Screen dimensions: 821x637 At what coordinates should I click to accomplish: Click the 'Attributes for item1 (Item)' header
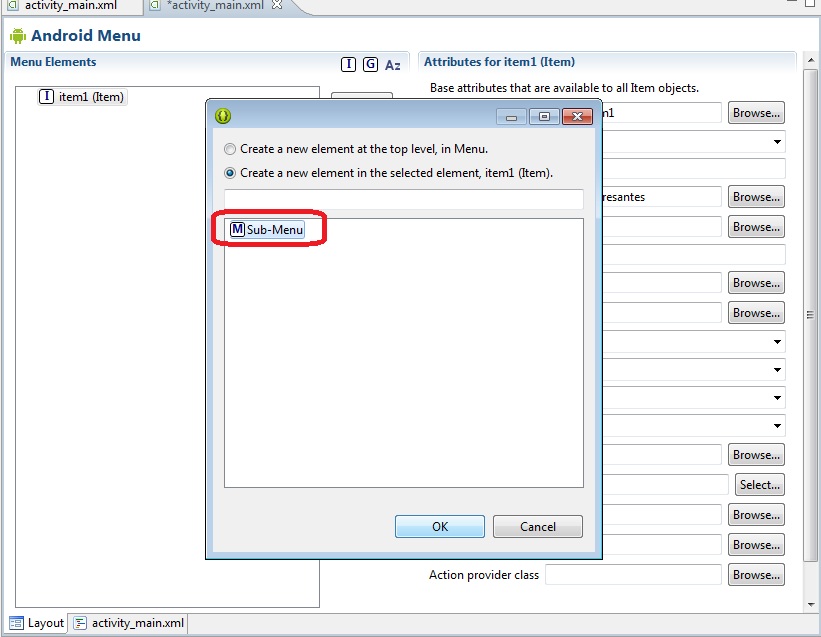pos(499,62)
